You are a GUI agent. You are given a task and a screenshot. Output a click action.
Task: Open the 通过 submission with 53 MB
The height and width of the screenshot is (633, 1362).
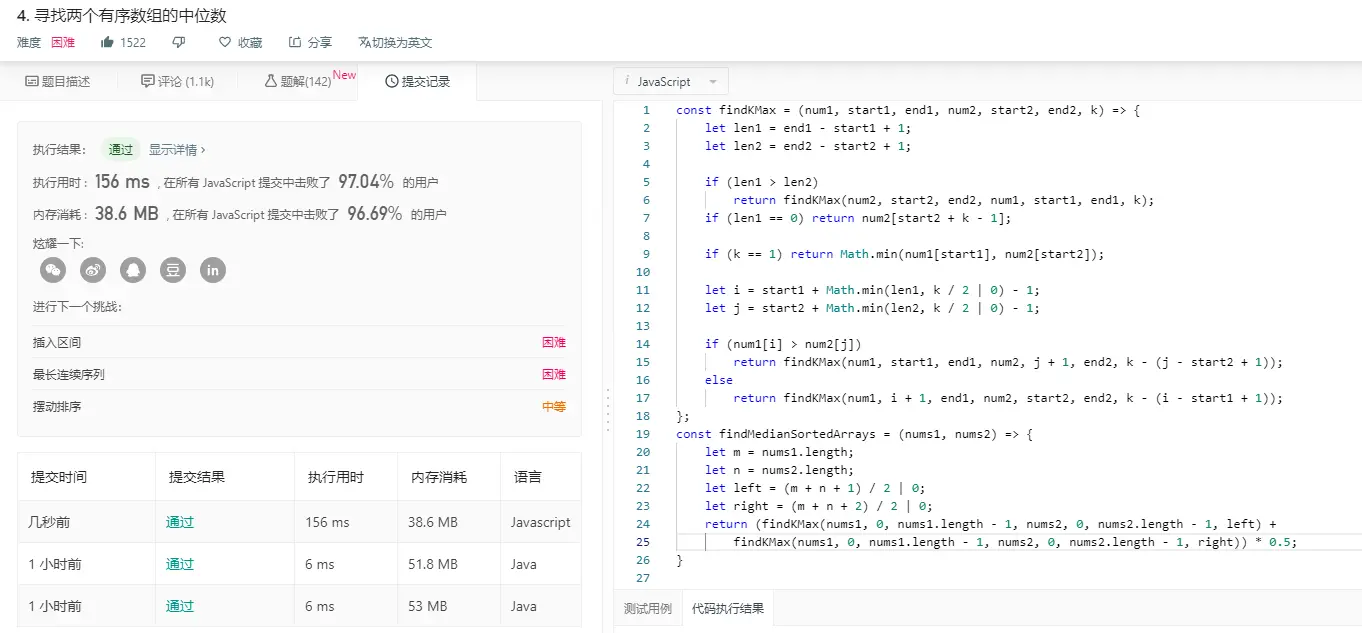(180, 606)
